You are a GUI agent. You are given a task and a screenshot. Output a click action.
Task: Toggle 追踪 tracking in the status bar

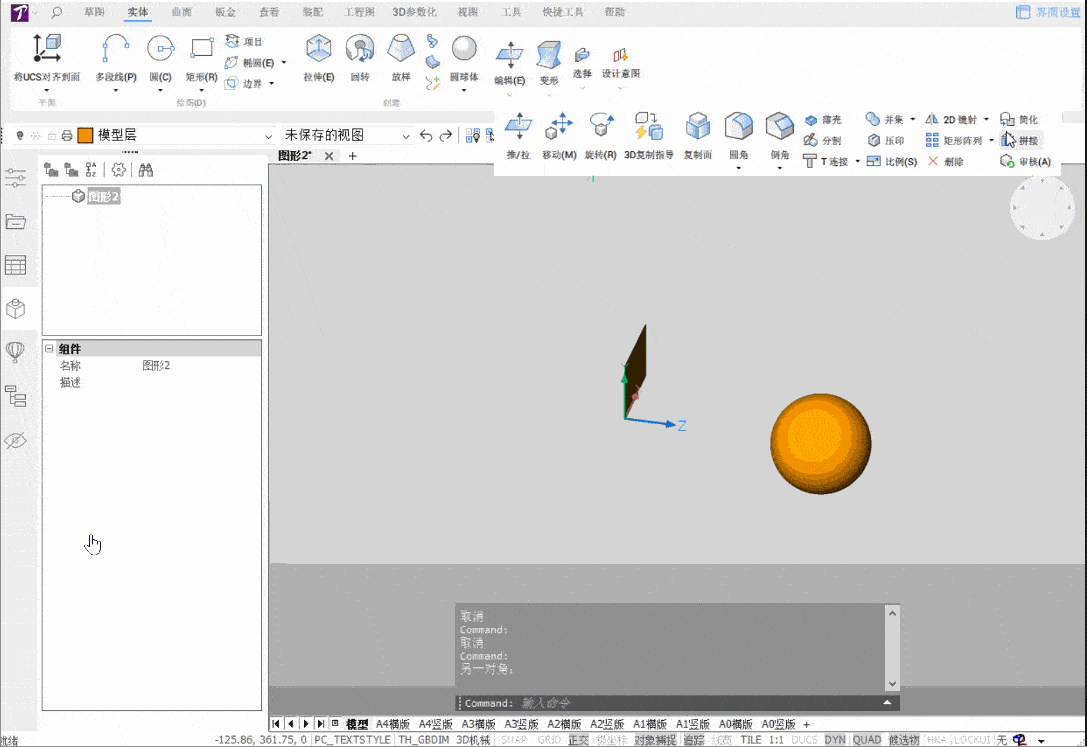click(x=694, y=740)
